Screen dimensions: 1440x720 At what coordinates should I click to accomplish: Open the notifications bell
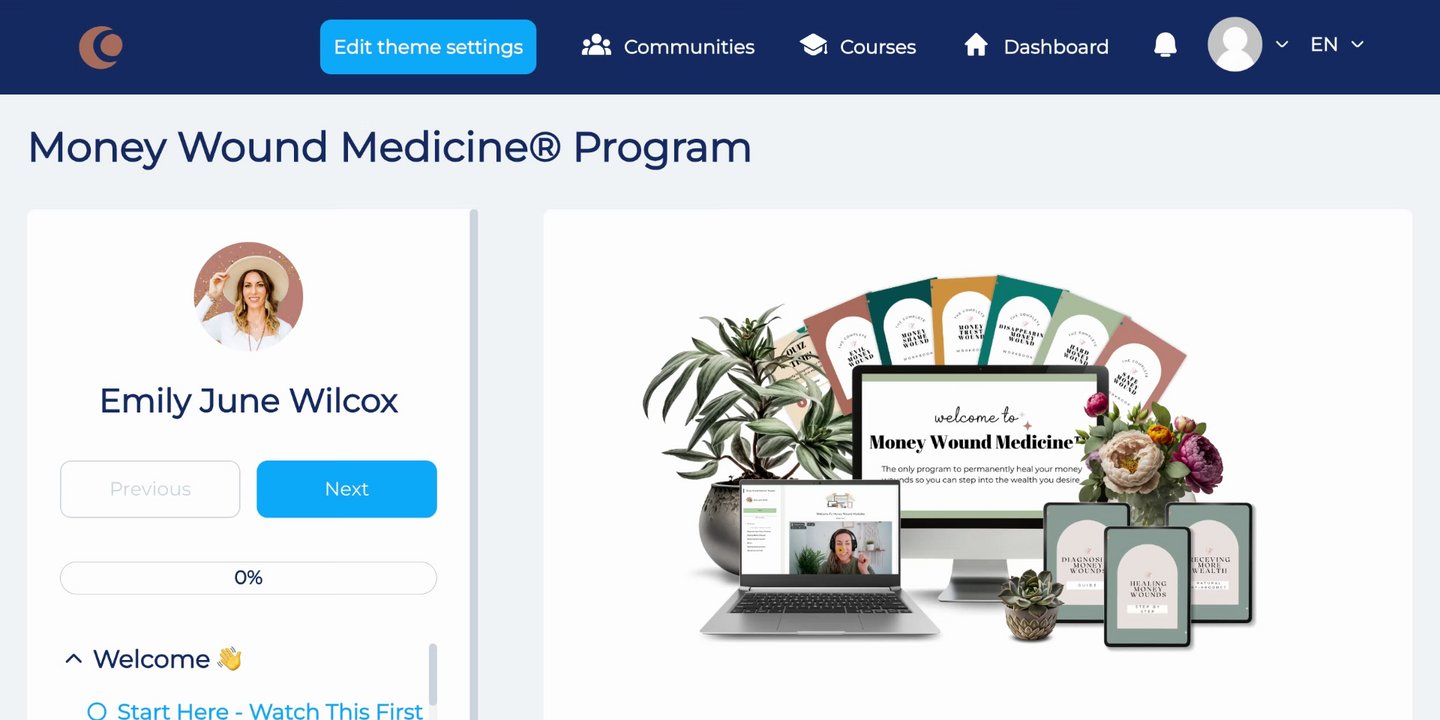pyautogui.click(x=1165, y=45)
